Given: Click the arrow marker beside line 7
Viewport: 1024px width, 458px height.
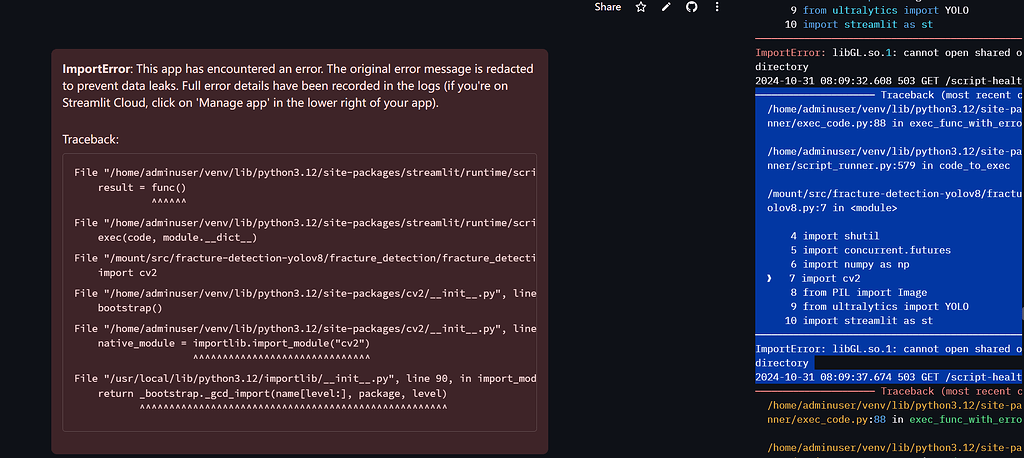Looking at the screenshot, I should (x=769, y=278).
